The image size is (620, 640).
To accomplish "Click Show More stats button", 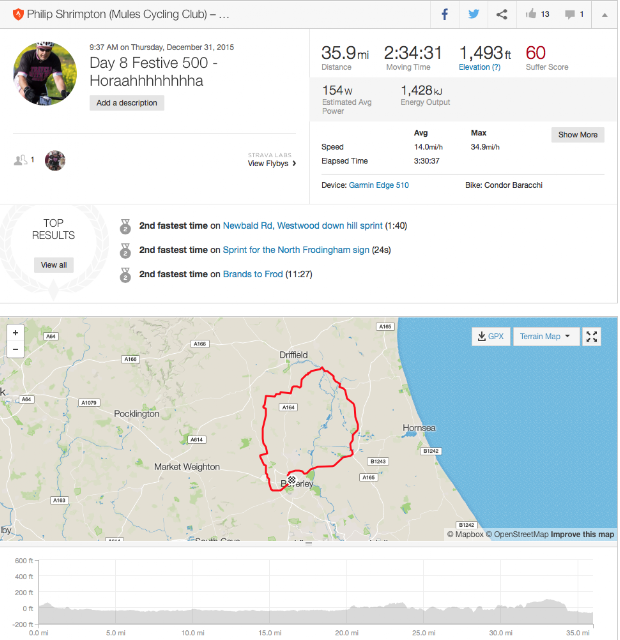I will [x=577, y=135].
